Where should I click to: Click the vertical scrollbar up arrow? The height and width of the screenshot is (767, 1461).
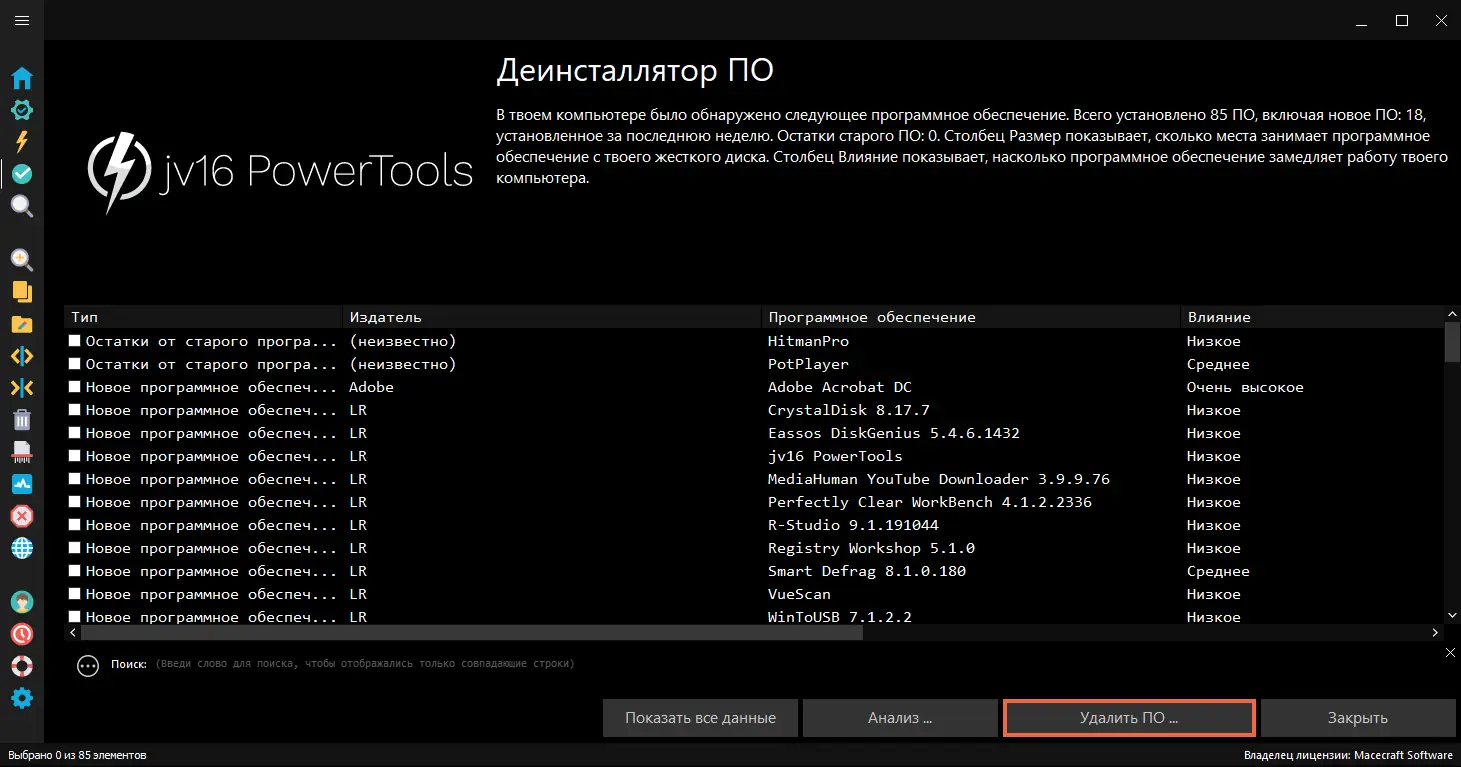[1452, 314]
